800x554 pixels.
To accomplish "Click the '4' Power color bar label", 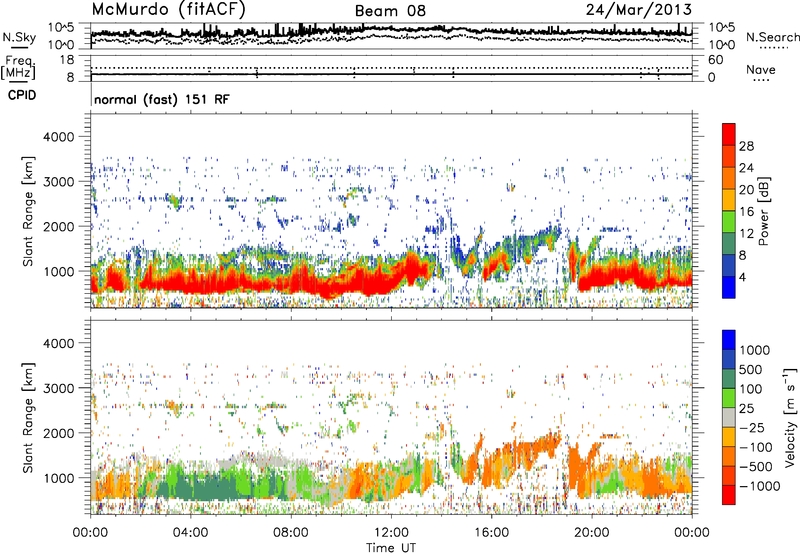I will tap(742, 278).
